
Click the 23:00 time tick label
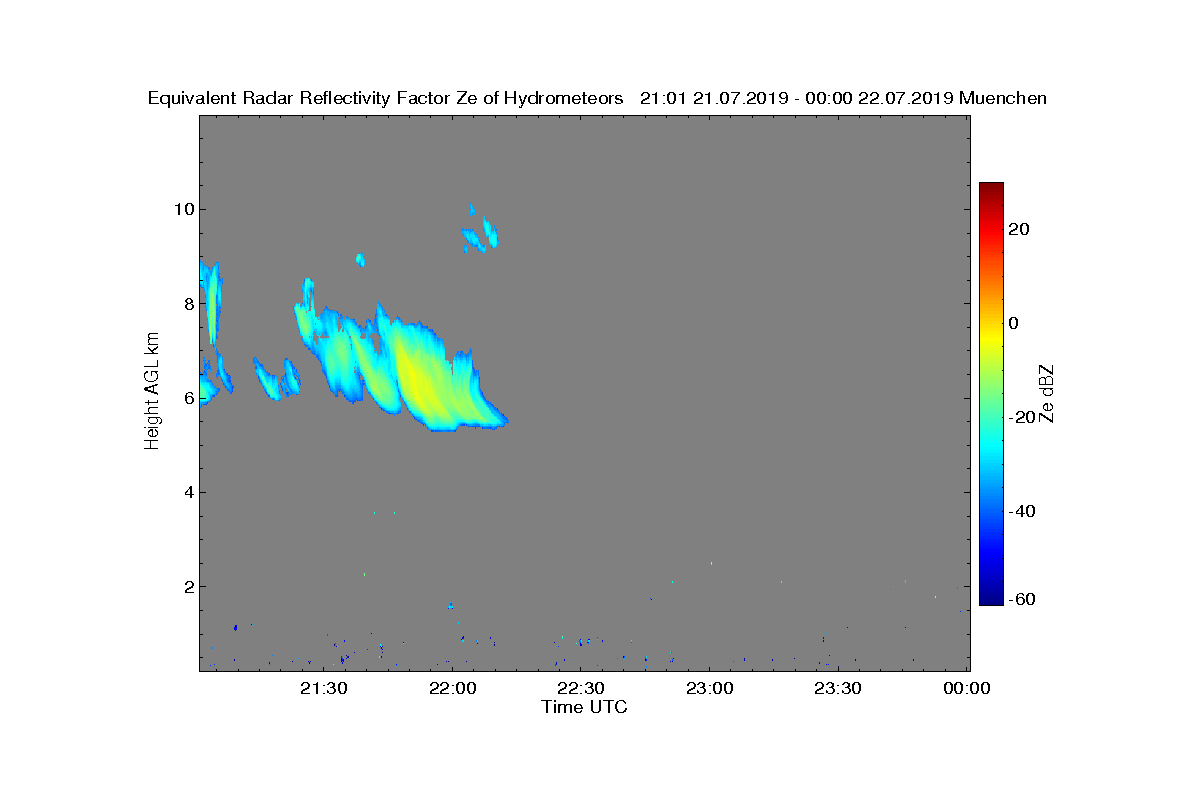click(x=710, y=688)
